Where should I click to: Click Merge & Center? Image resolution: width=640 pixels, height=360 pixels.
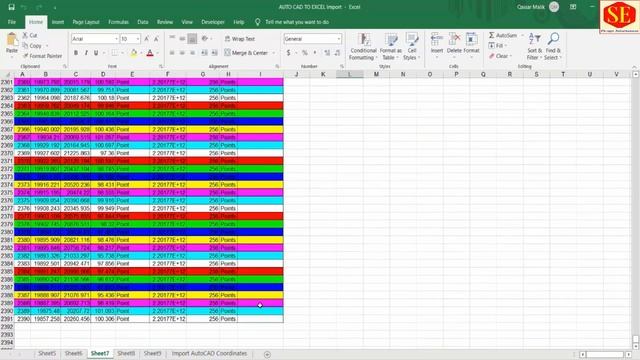point(246,53)
